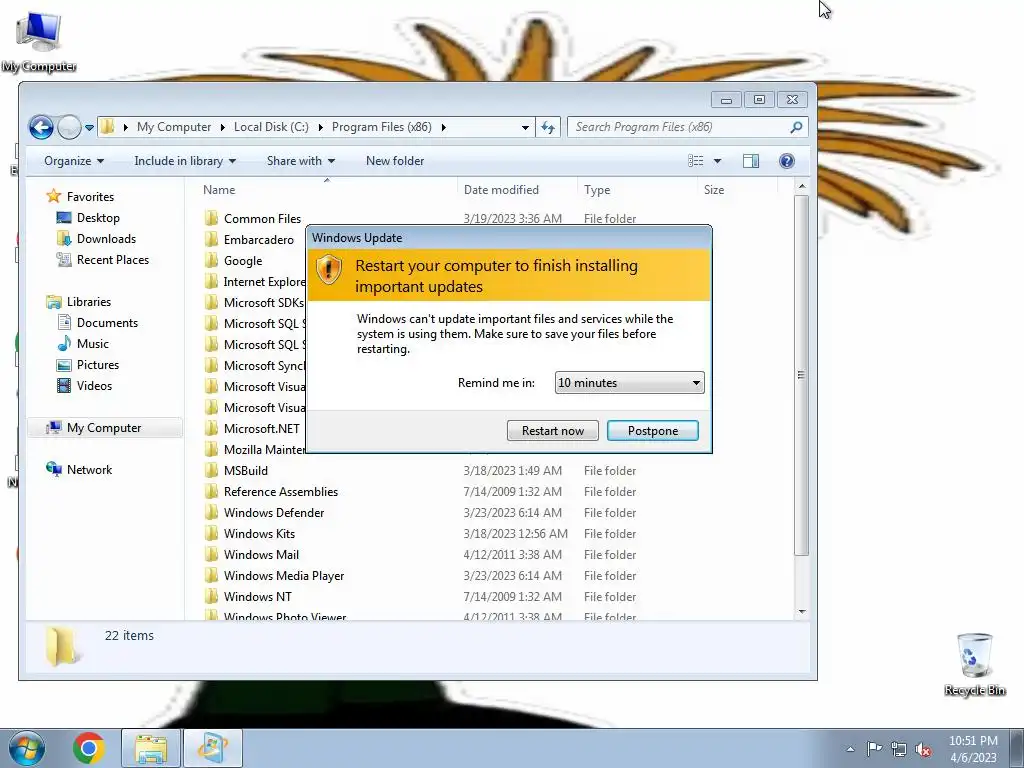This screenshot has height=768, width=1024.
Task: Select My Computer in address breadcrumb
Action: pyautogui.click(x=174, y=127)
